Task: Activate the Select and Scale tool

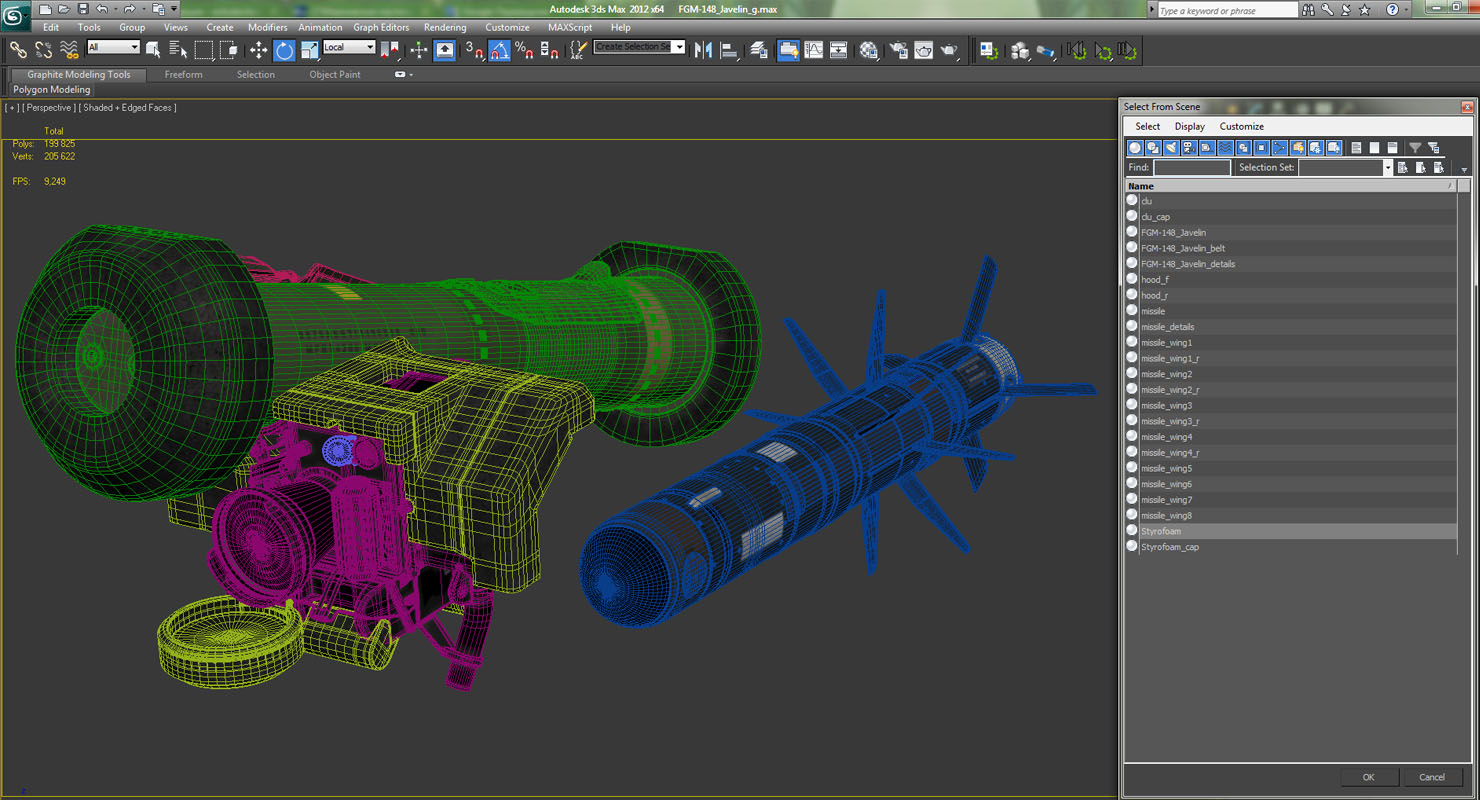Action: [309, 49]
